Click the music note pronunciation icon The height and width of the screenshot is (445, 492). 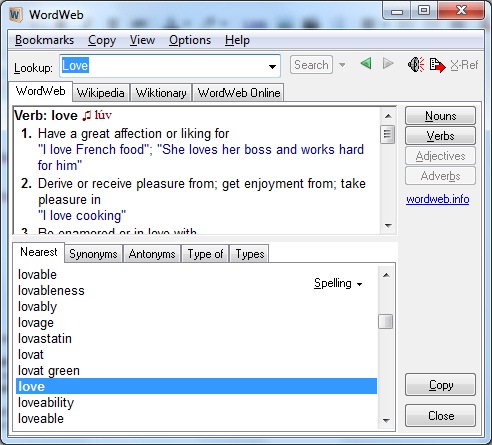pos(87,116)
